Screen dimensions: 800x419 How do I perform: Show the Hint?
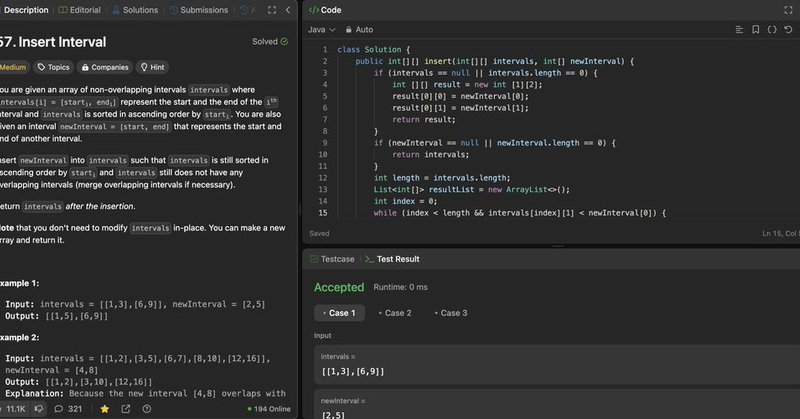153,67
